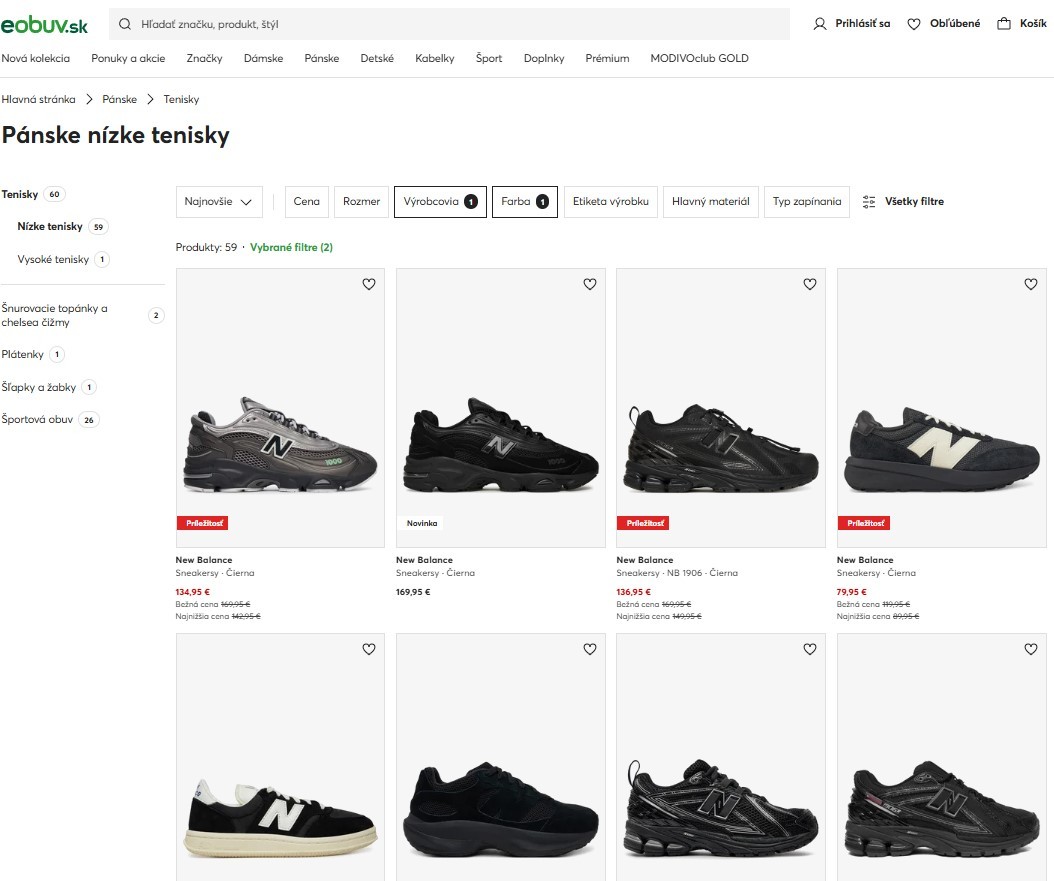Favorite the Novinka black New Balance sneaker
This screenshot has width=1054, height=881.
coord(589,285)
